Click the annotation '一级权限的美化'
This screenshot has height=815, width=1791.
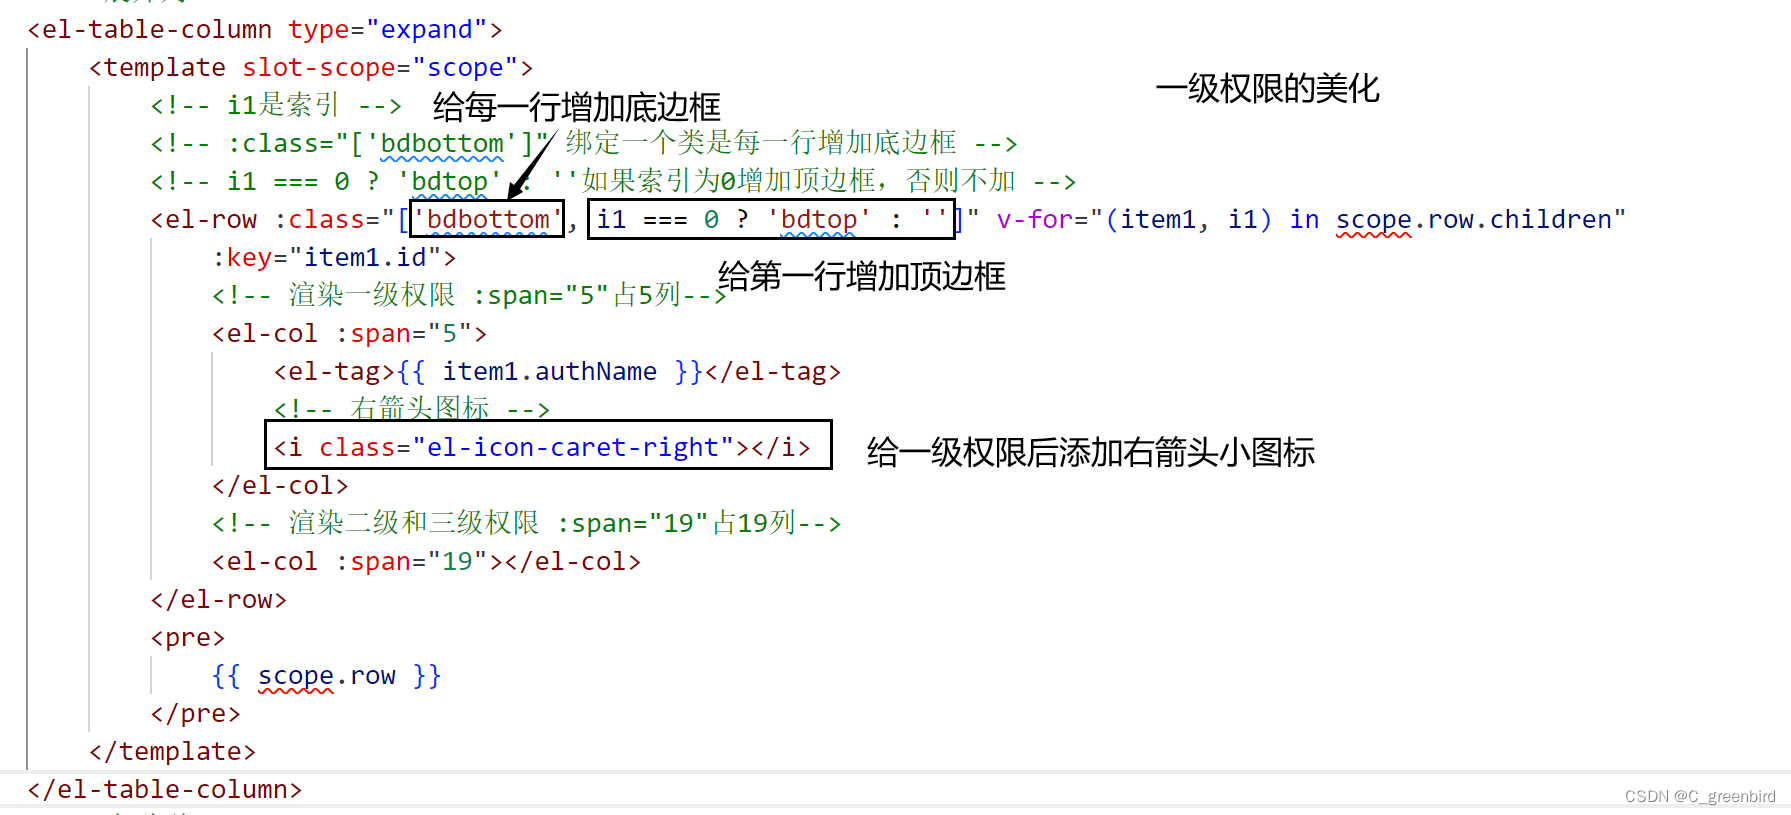1267,88
